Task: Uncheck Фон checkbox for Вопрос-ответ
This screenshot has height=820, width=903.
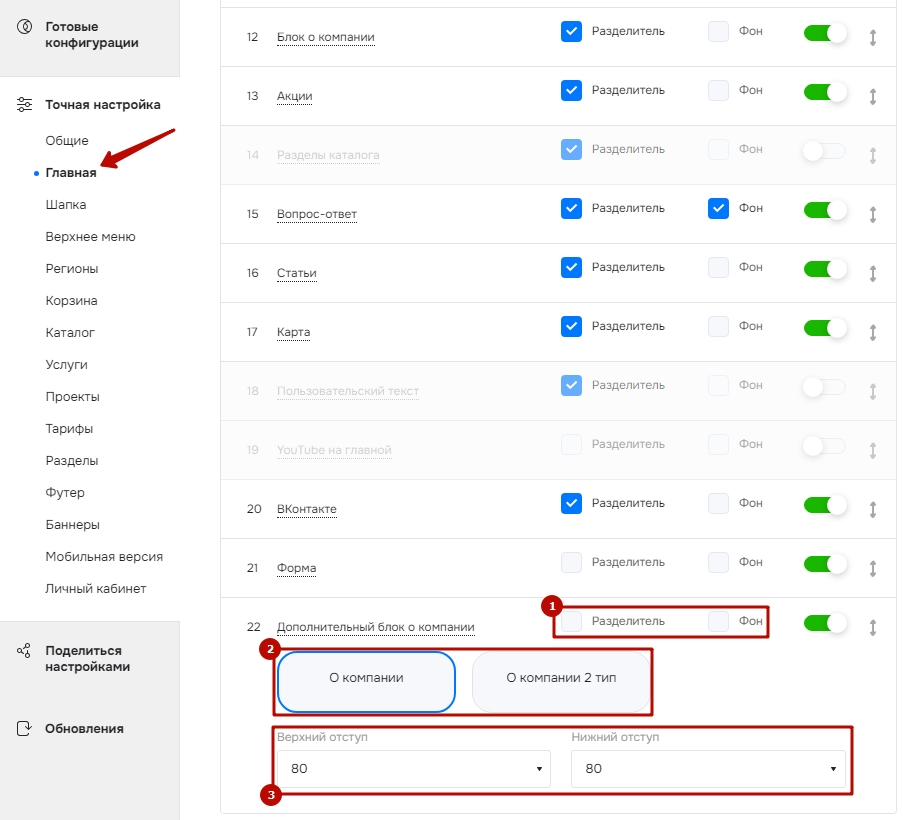Action: 718,208
